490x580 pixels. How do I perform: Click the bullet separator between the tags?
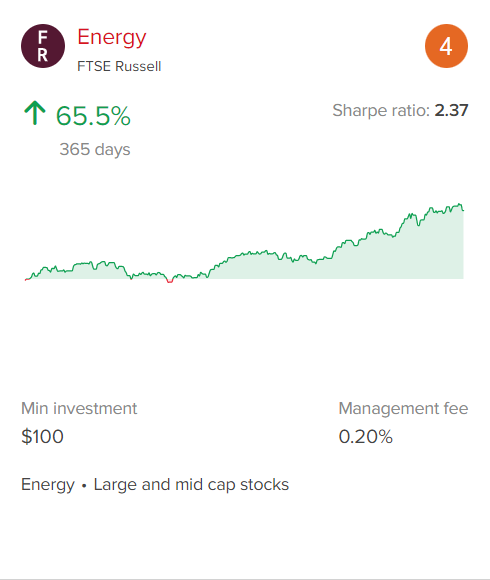pos(84,486)
